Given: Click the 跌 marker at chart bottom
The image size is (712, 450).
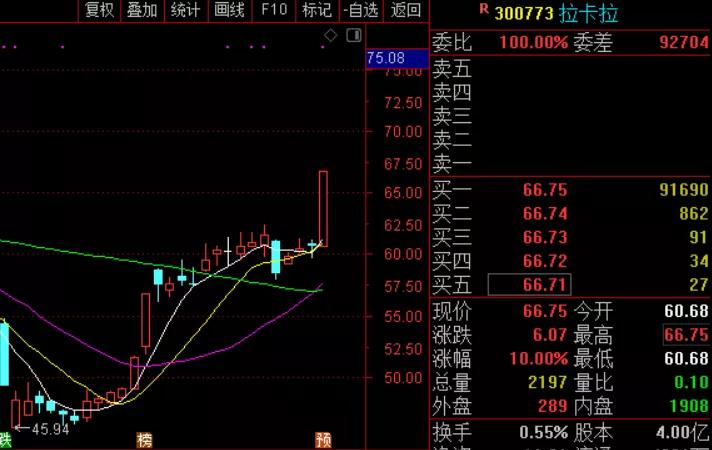Looking at the screenshot, I should point(5,440).
